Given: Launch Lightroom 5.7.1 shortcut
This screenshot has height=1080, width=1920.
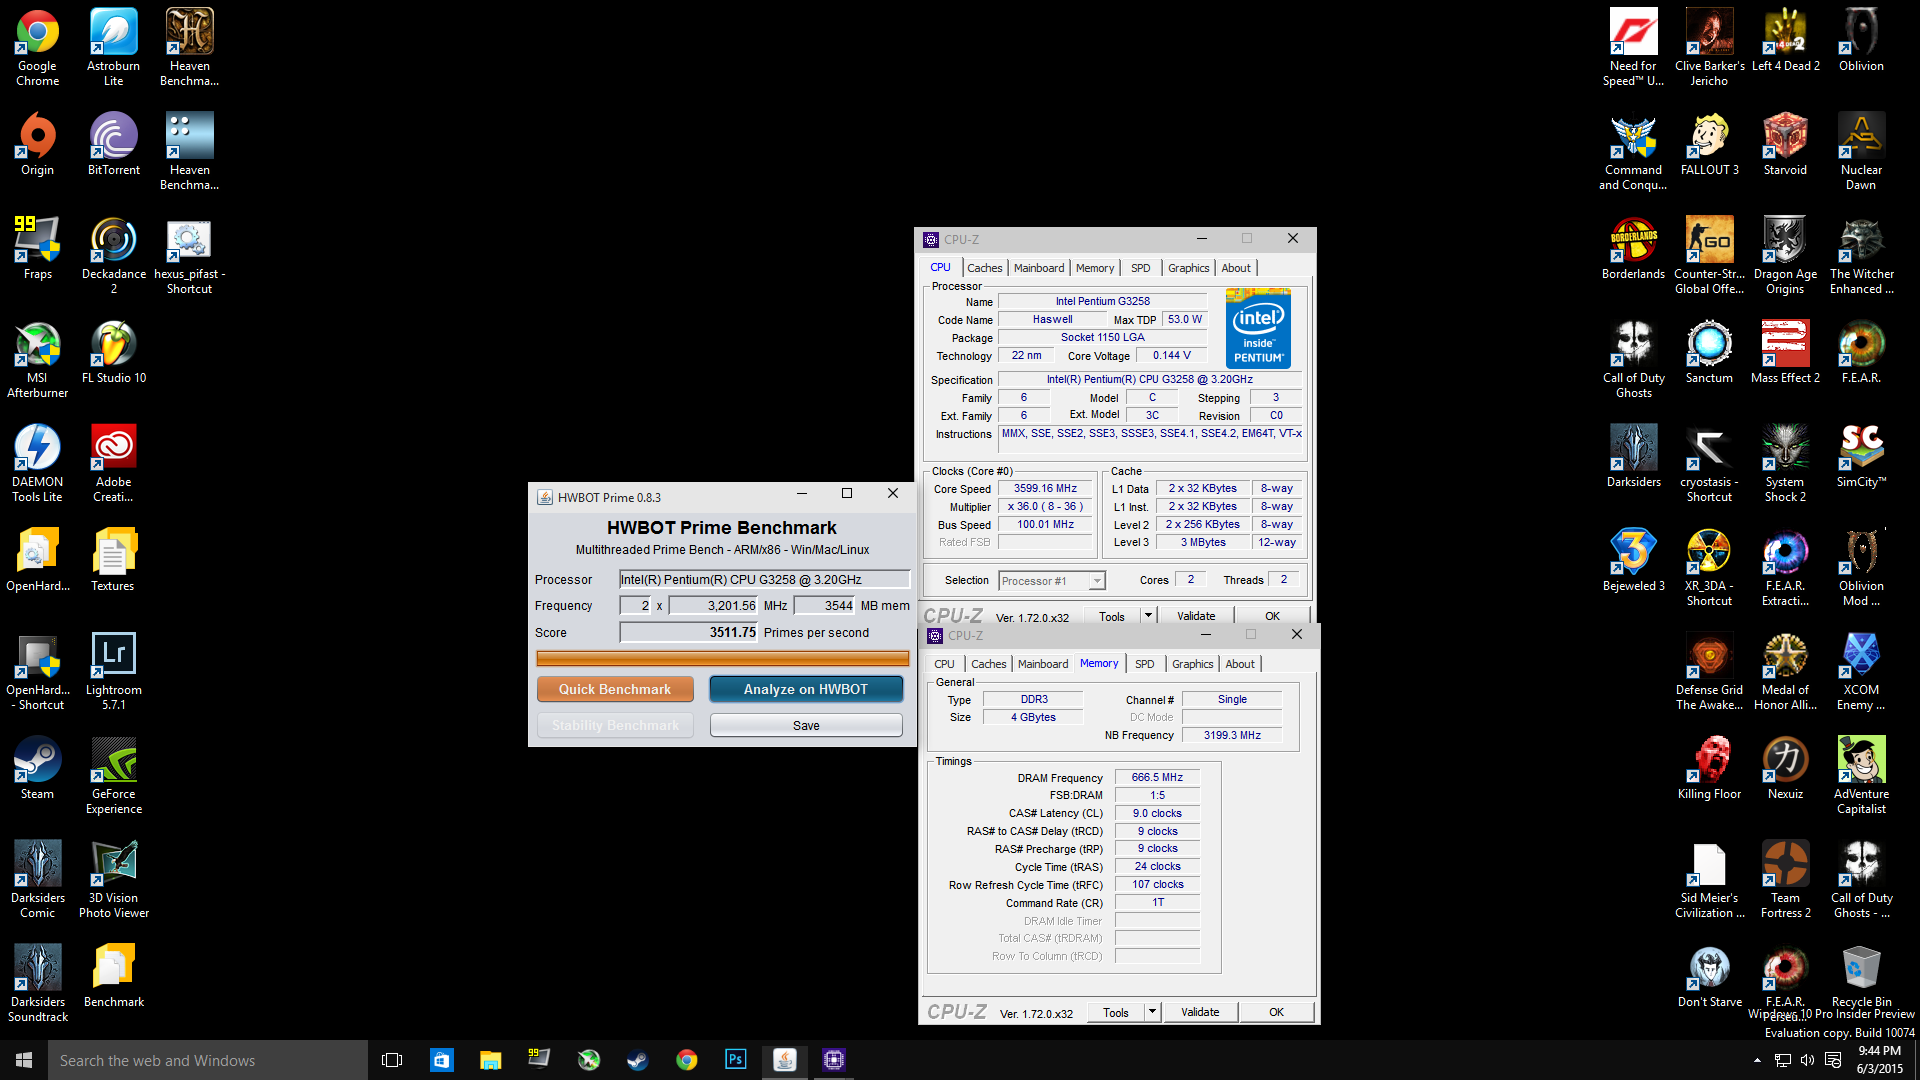Looking at the screenshot, I should coord(113,672).
